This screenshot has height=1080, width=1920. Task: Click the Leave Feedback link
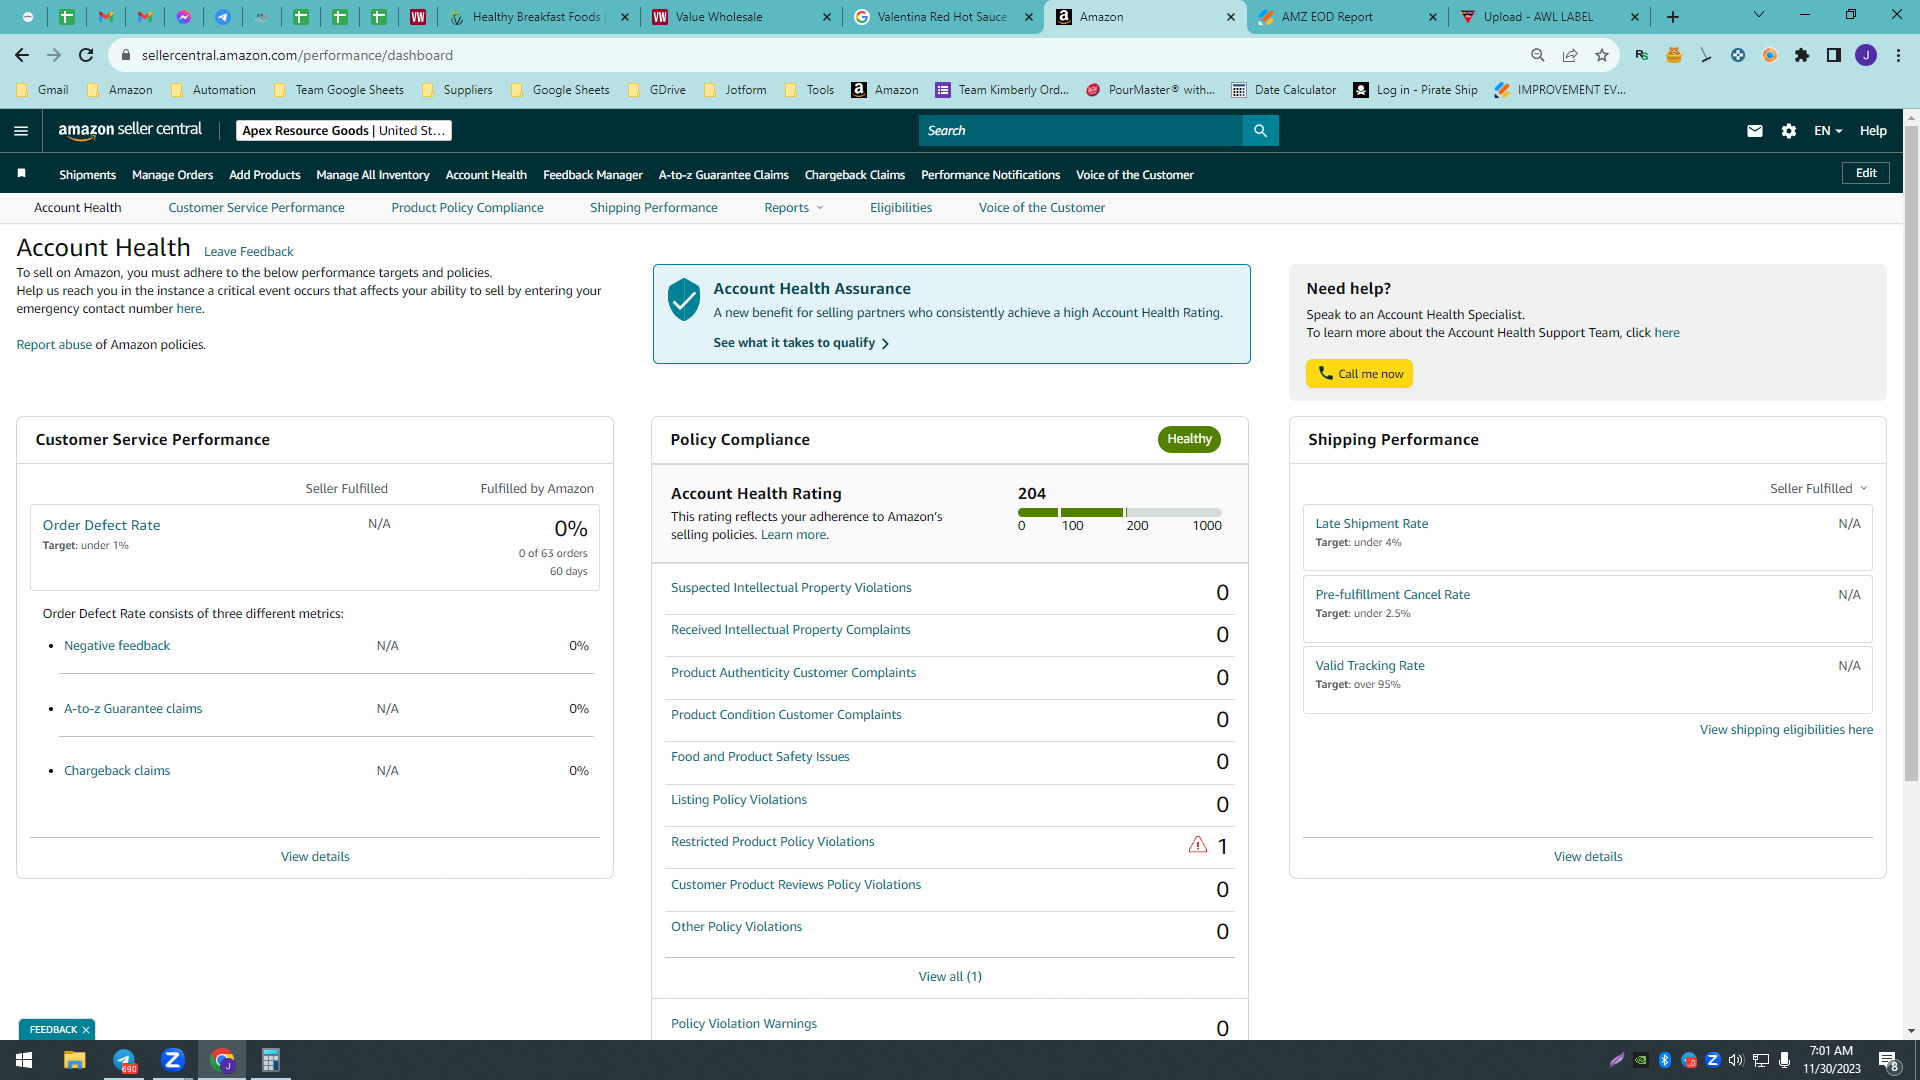(x=248, y=252)
